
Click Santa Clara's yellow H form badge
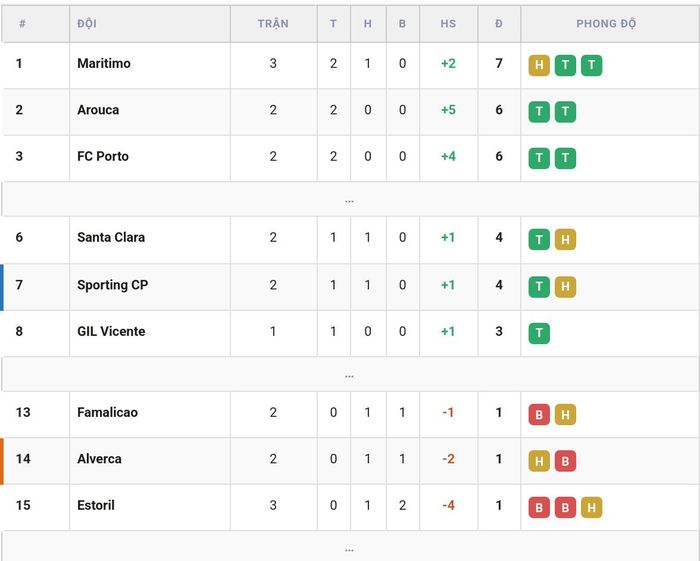coord(565,240)
